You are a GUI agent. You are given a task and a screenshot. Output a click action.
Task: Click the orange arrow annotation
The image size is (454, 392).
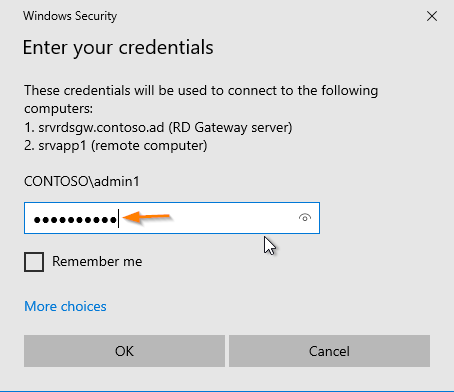pos(147,218)
